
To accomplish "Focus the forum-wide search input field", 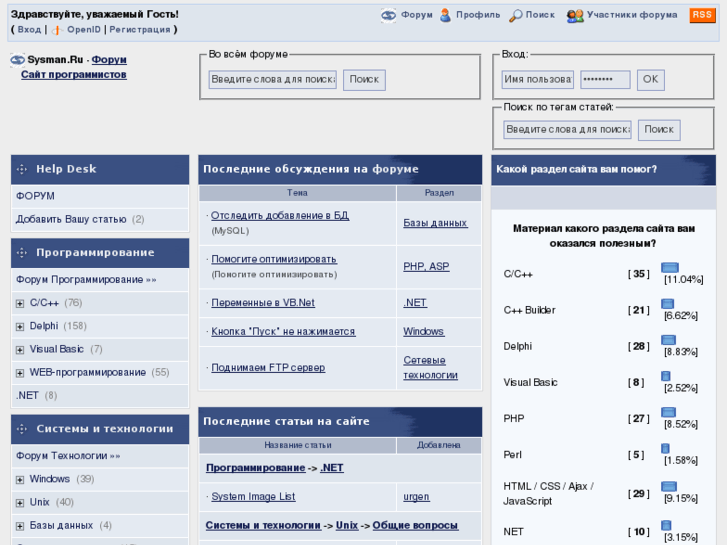I will point(272,80).
